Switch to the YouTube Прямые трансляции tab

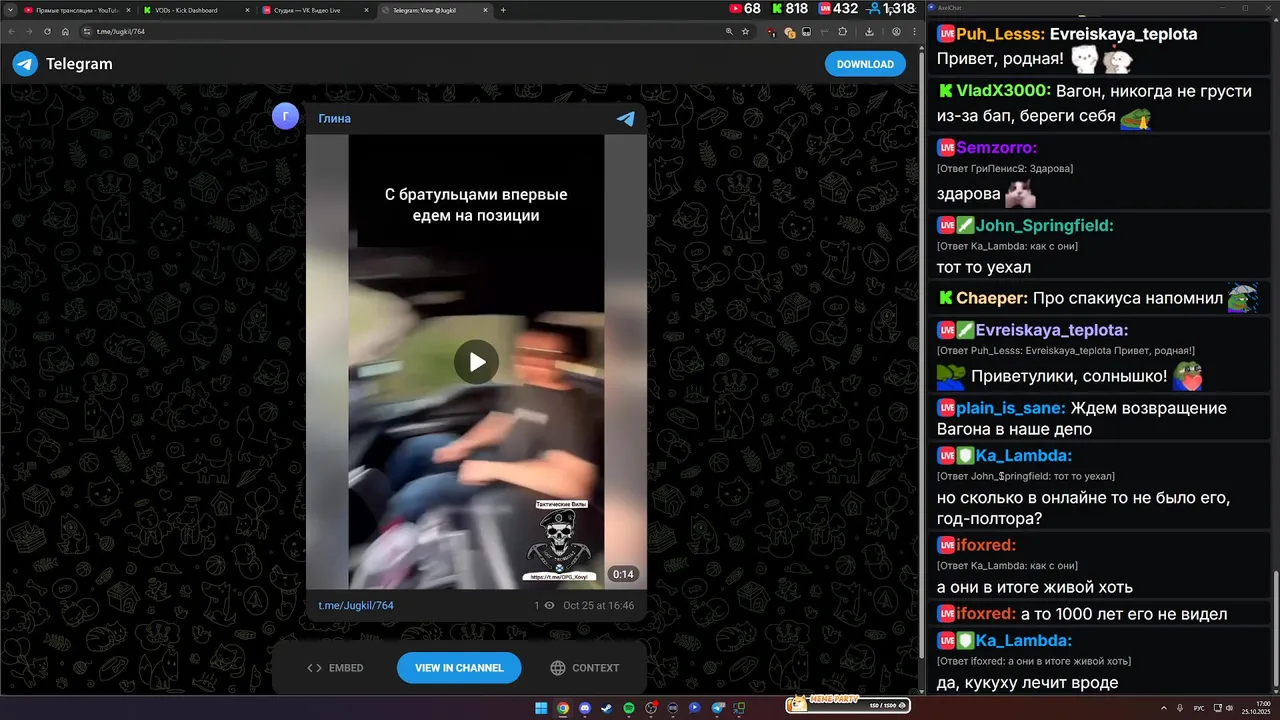coord(76,10)
